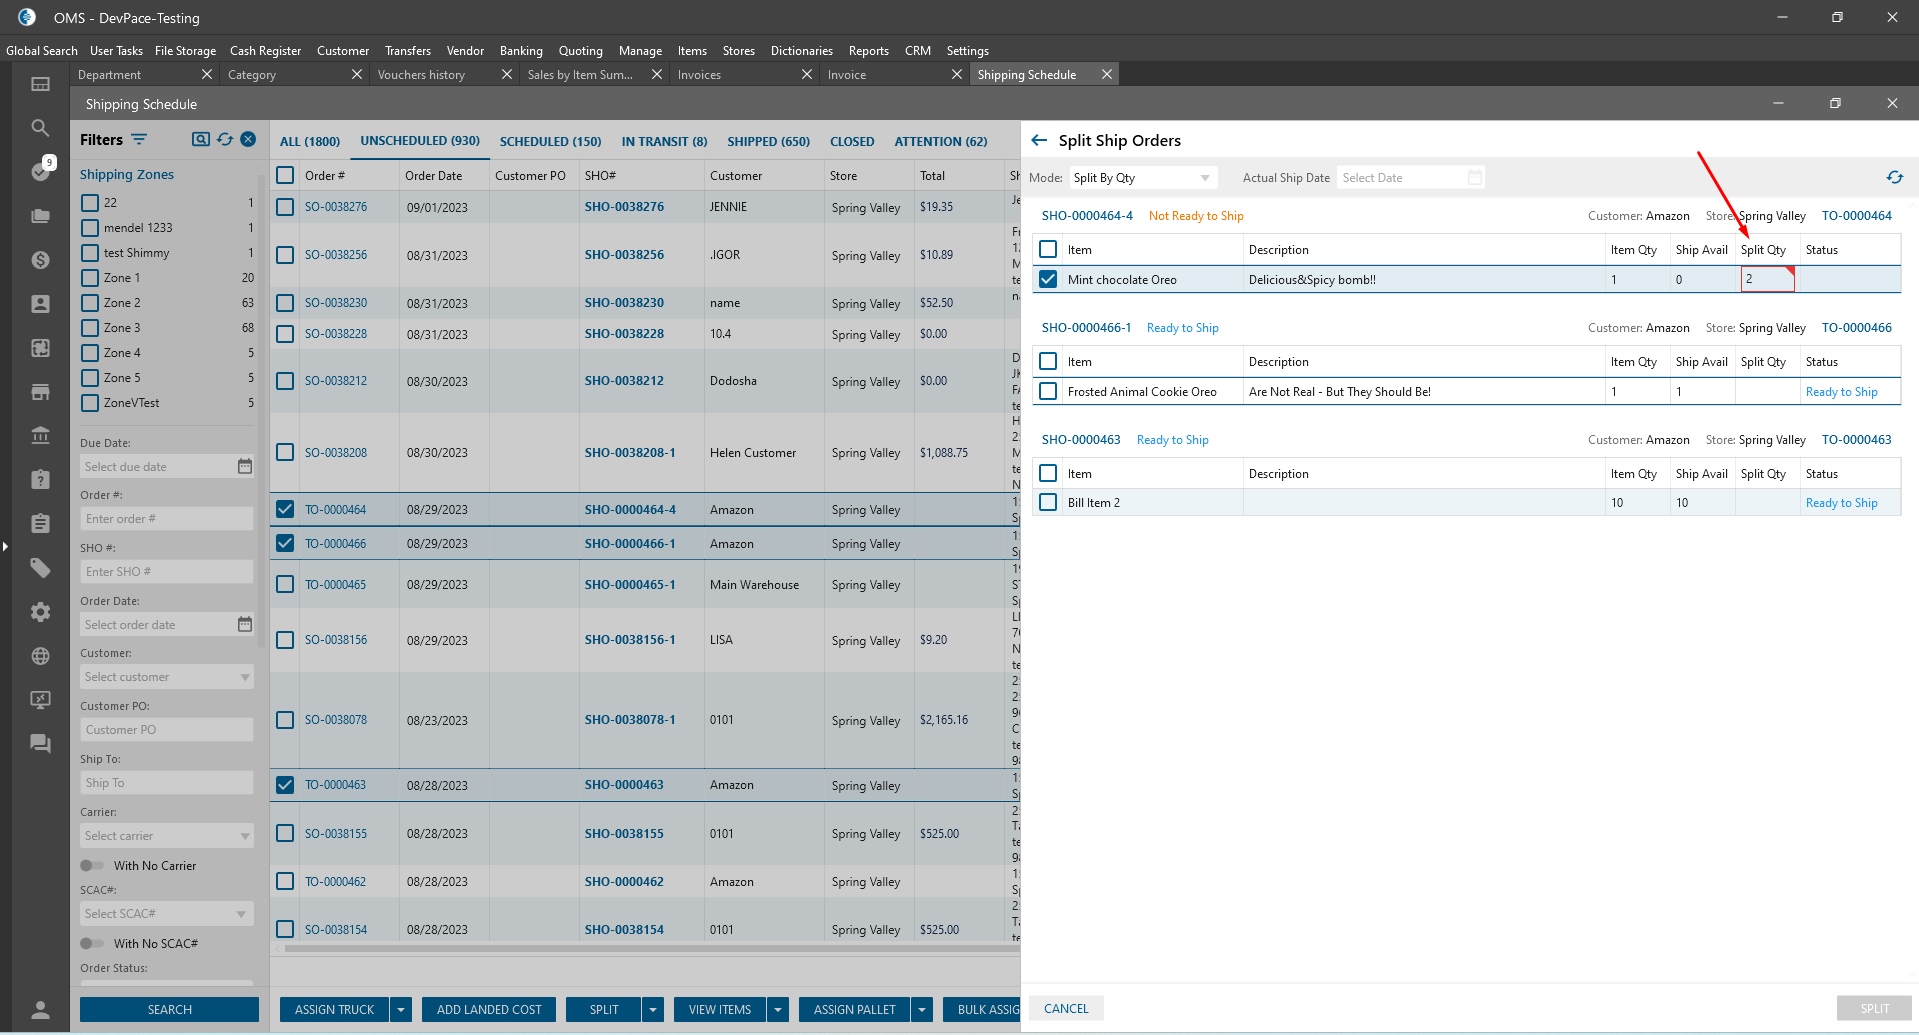
Task: Open the Reports menu
Action: (868, 51)
